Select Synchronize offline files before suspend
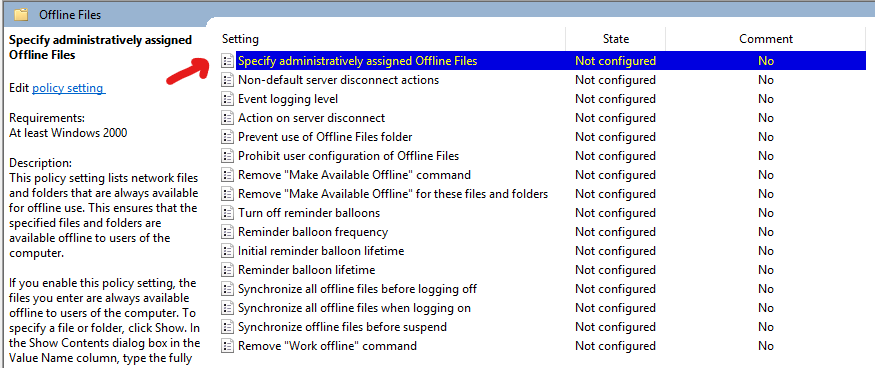Screen dimensions: 875x368 343,327
